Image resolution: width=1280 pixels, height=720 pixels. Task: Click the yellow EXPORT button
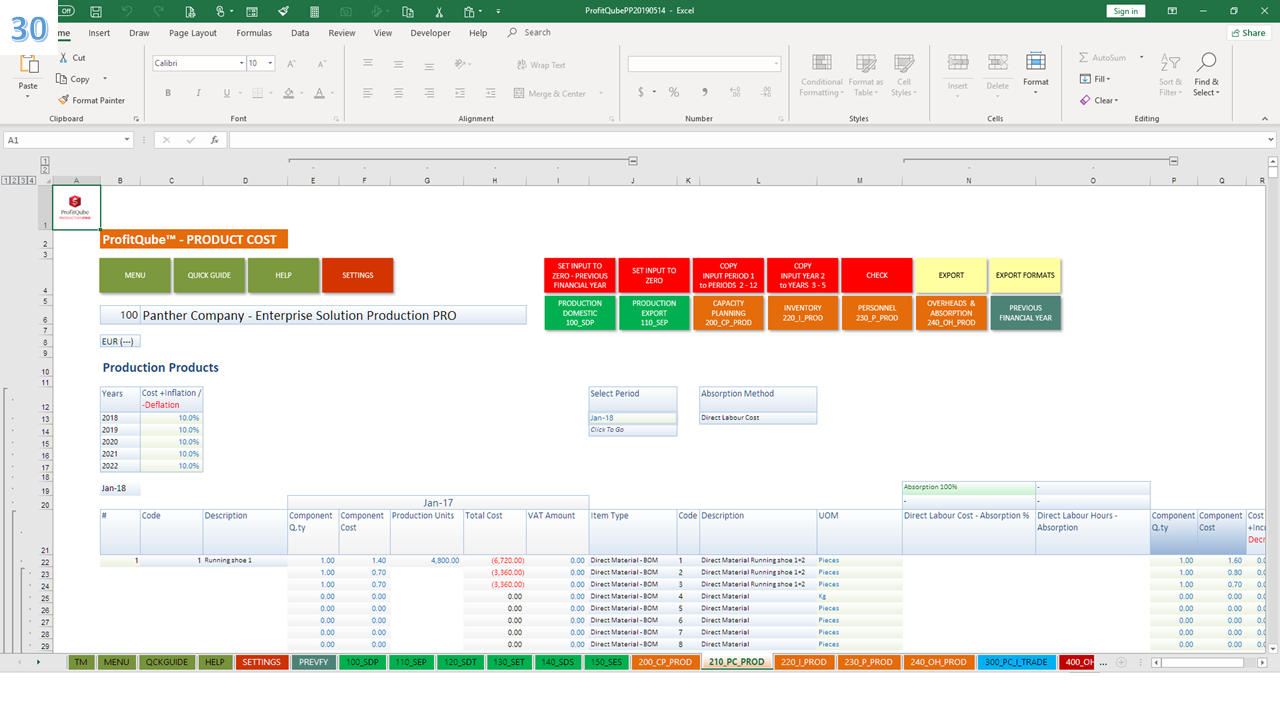pyautogui.click(x=951, y=275)
